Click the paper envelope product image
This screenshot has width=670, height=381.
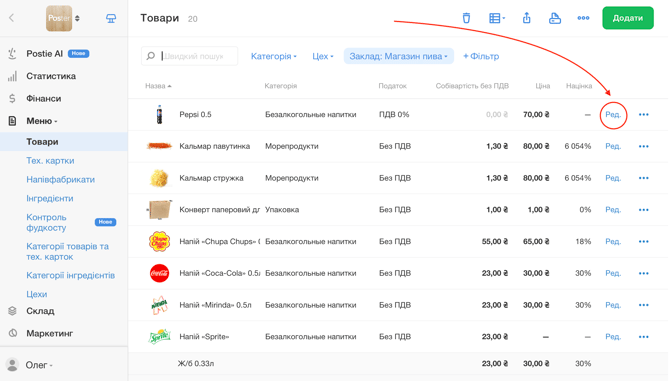159,209
